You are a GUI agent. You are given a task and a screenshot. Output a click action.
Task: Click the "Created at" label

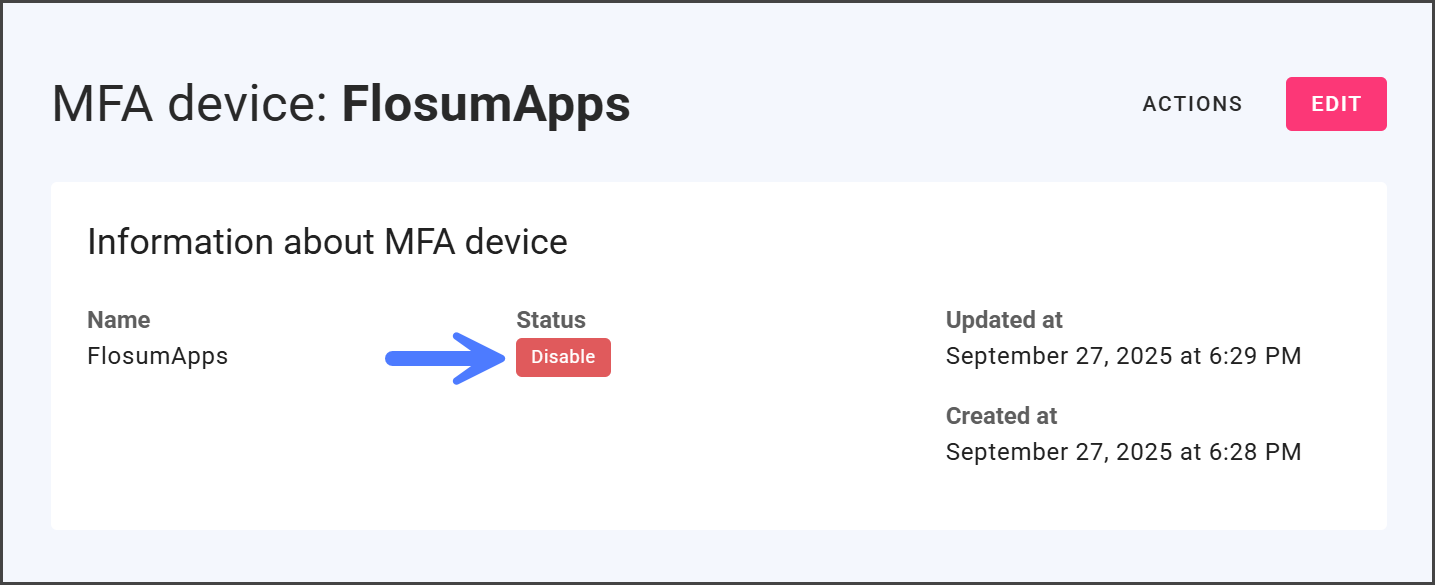tap(1001, 416)
